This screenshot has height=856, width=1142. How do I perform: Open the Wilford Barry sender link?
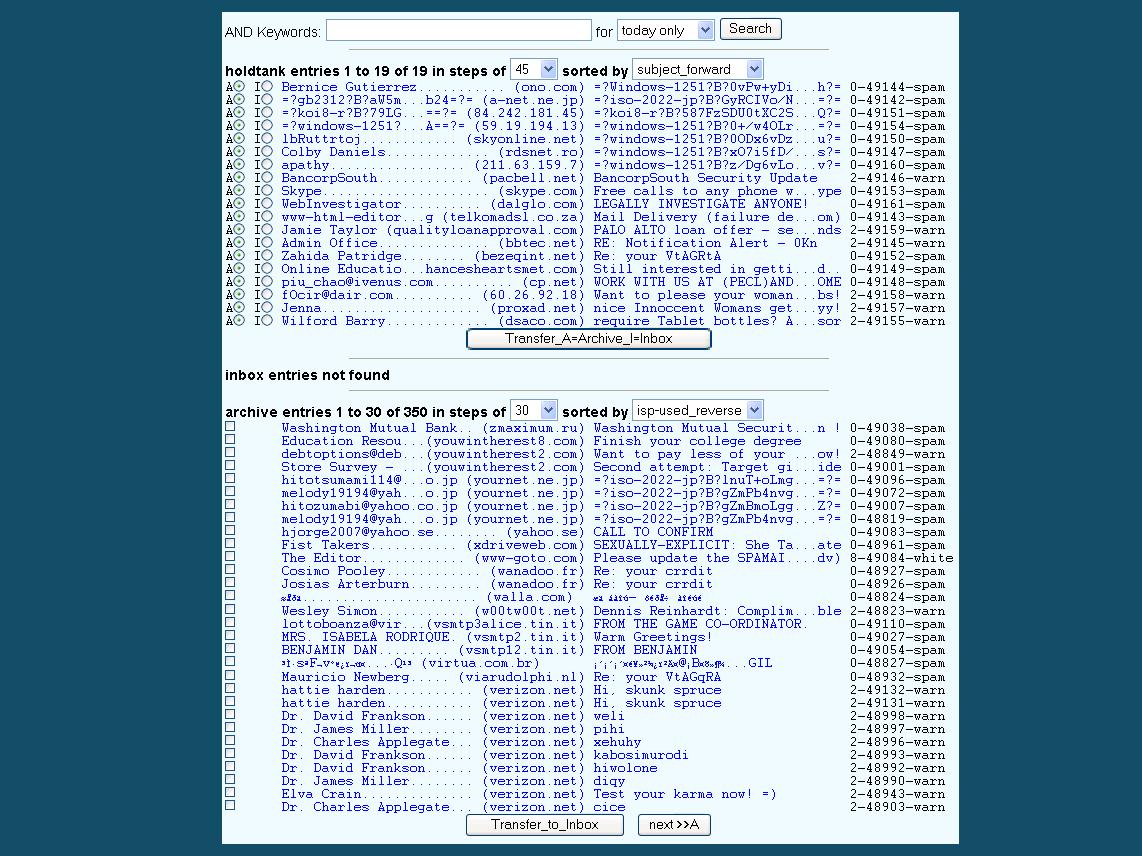click(433, 321)
